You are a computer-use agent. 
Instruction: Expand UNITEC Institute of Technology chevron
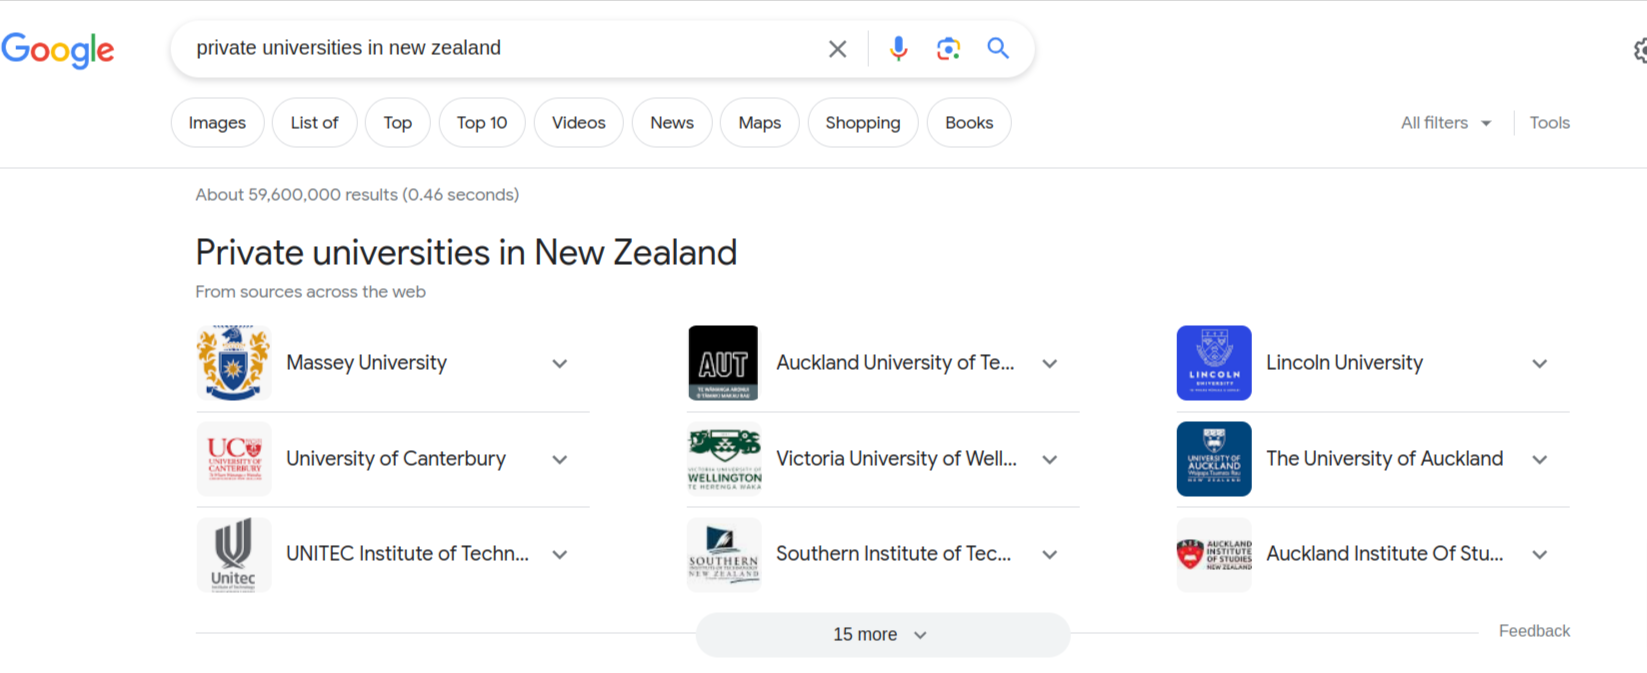click(x=560, y=555)
